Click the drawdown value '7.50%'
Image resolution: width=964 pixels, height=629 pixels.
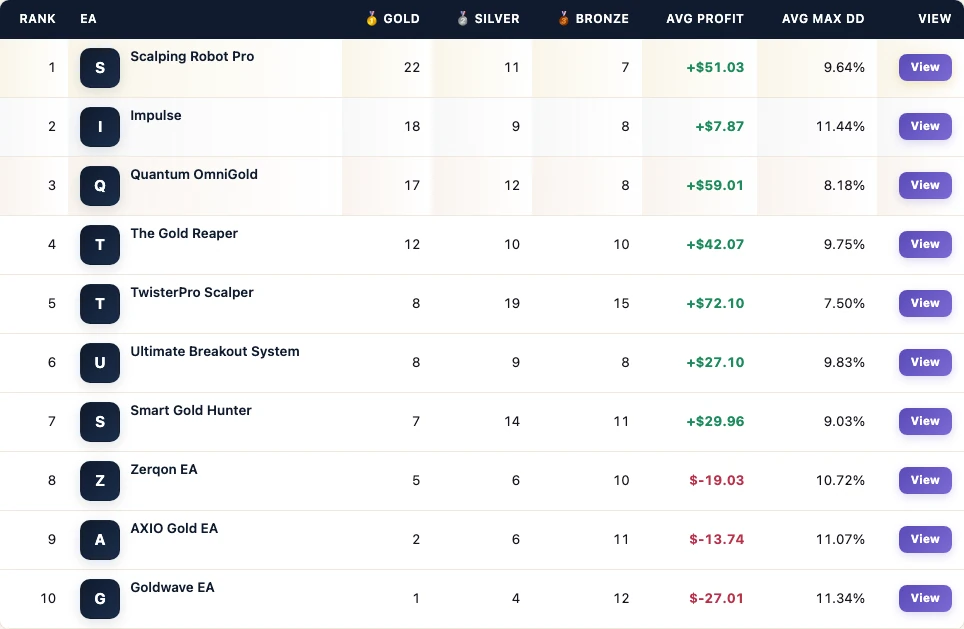click(x=844, y=304)
